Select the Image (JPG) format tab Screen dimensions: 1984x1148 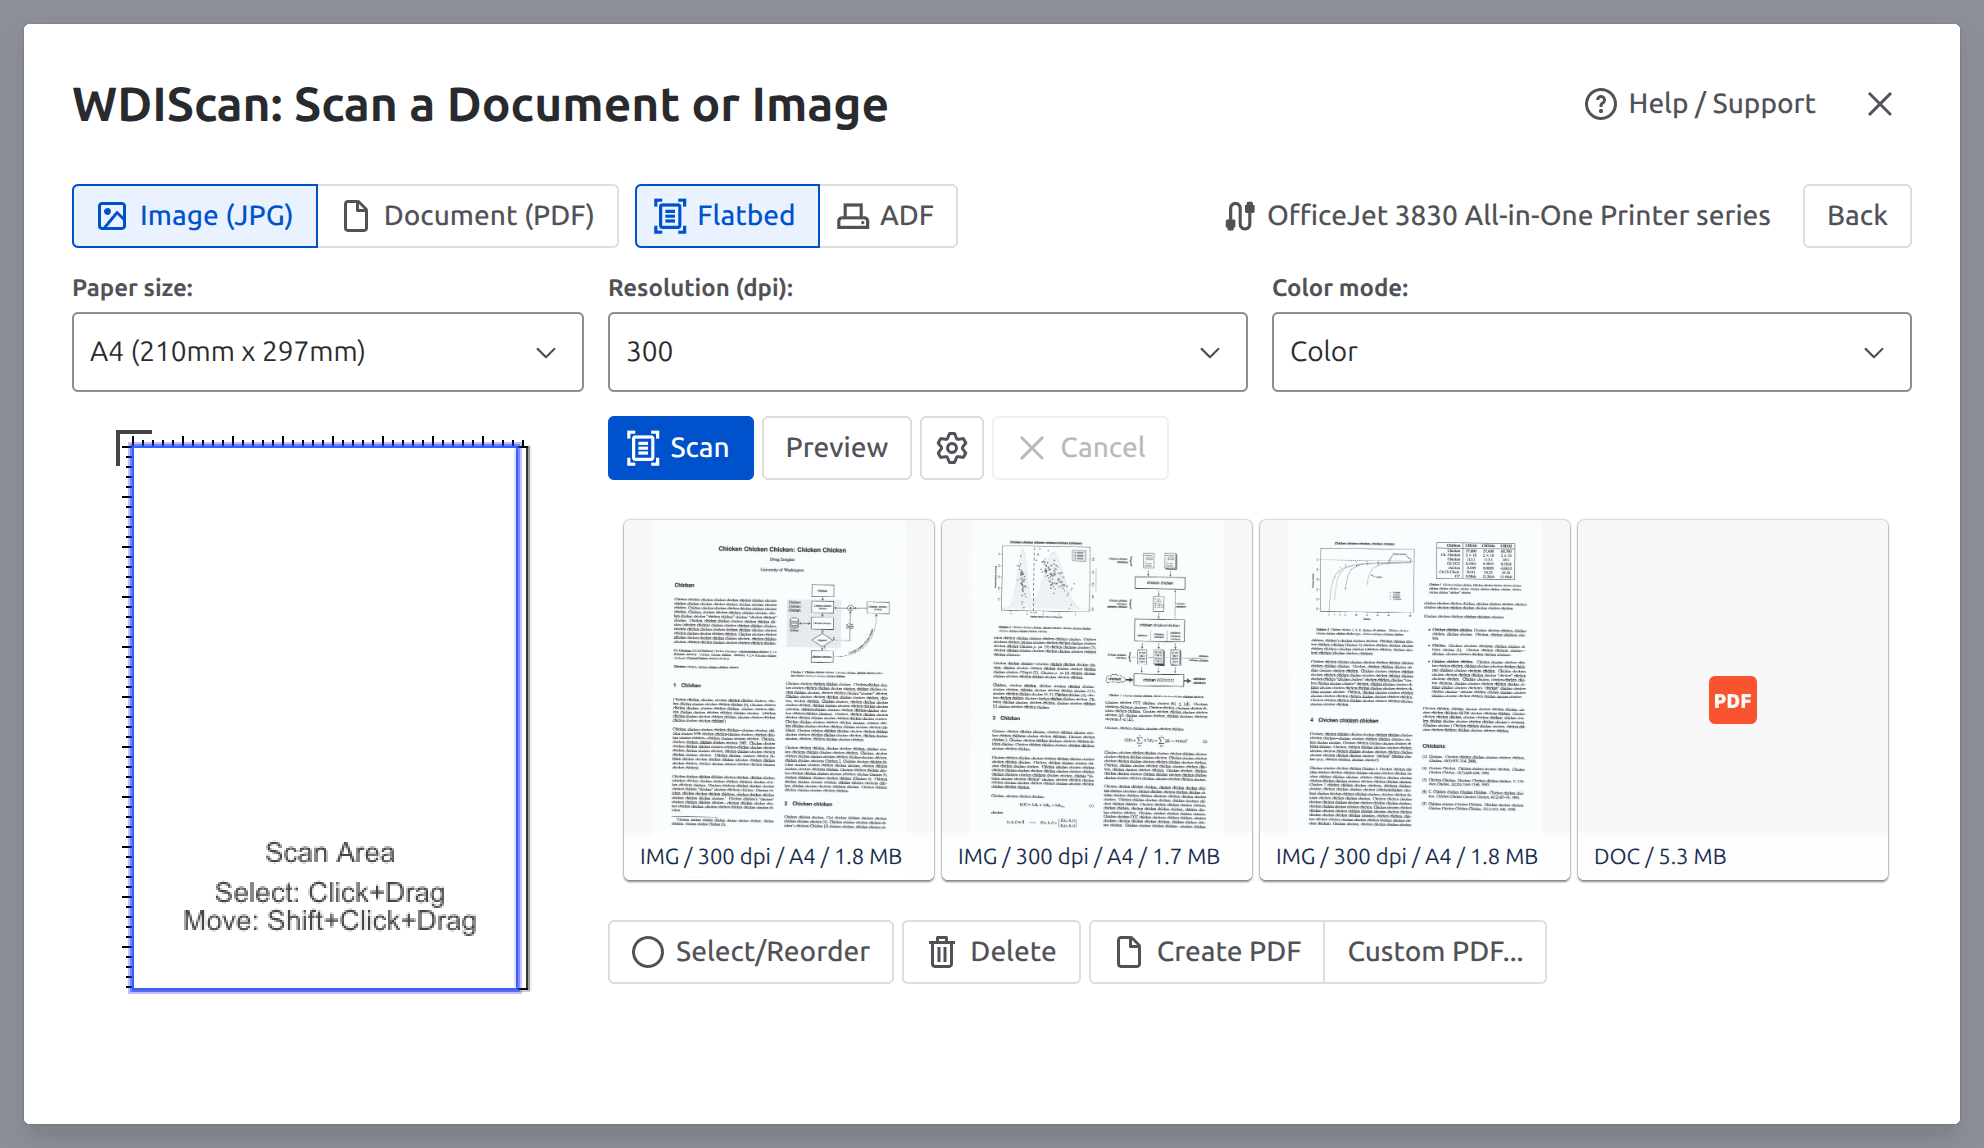tap(195, 216)
